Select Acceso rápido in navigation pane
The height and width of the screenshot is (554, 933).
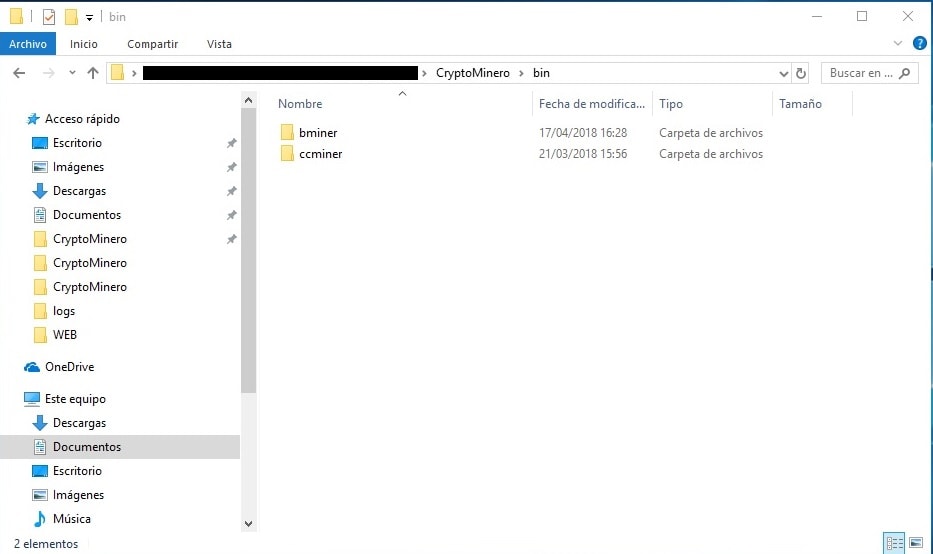(x=82, y=119)
